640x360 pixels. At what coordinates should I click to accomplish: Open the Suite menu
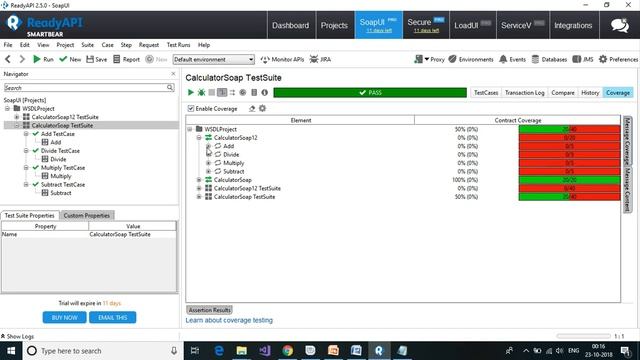point(87,45)
